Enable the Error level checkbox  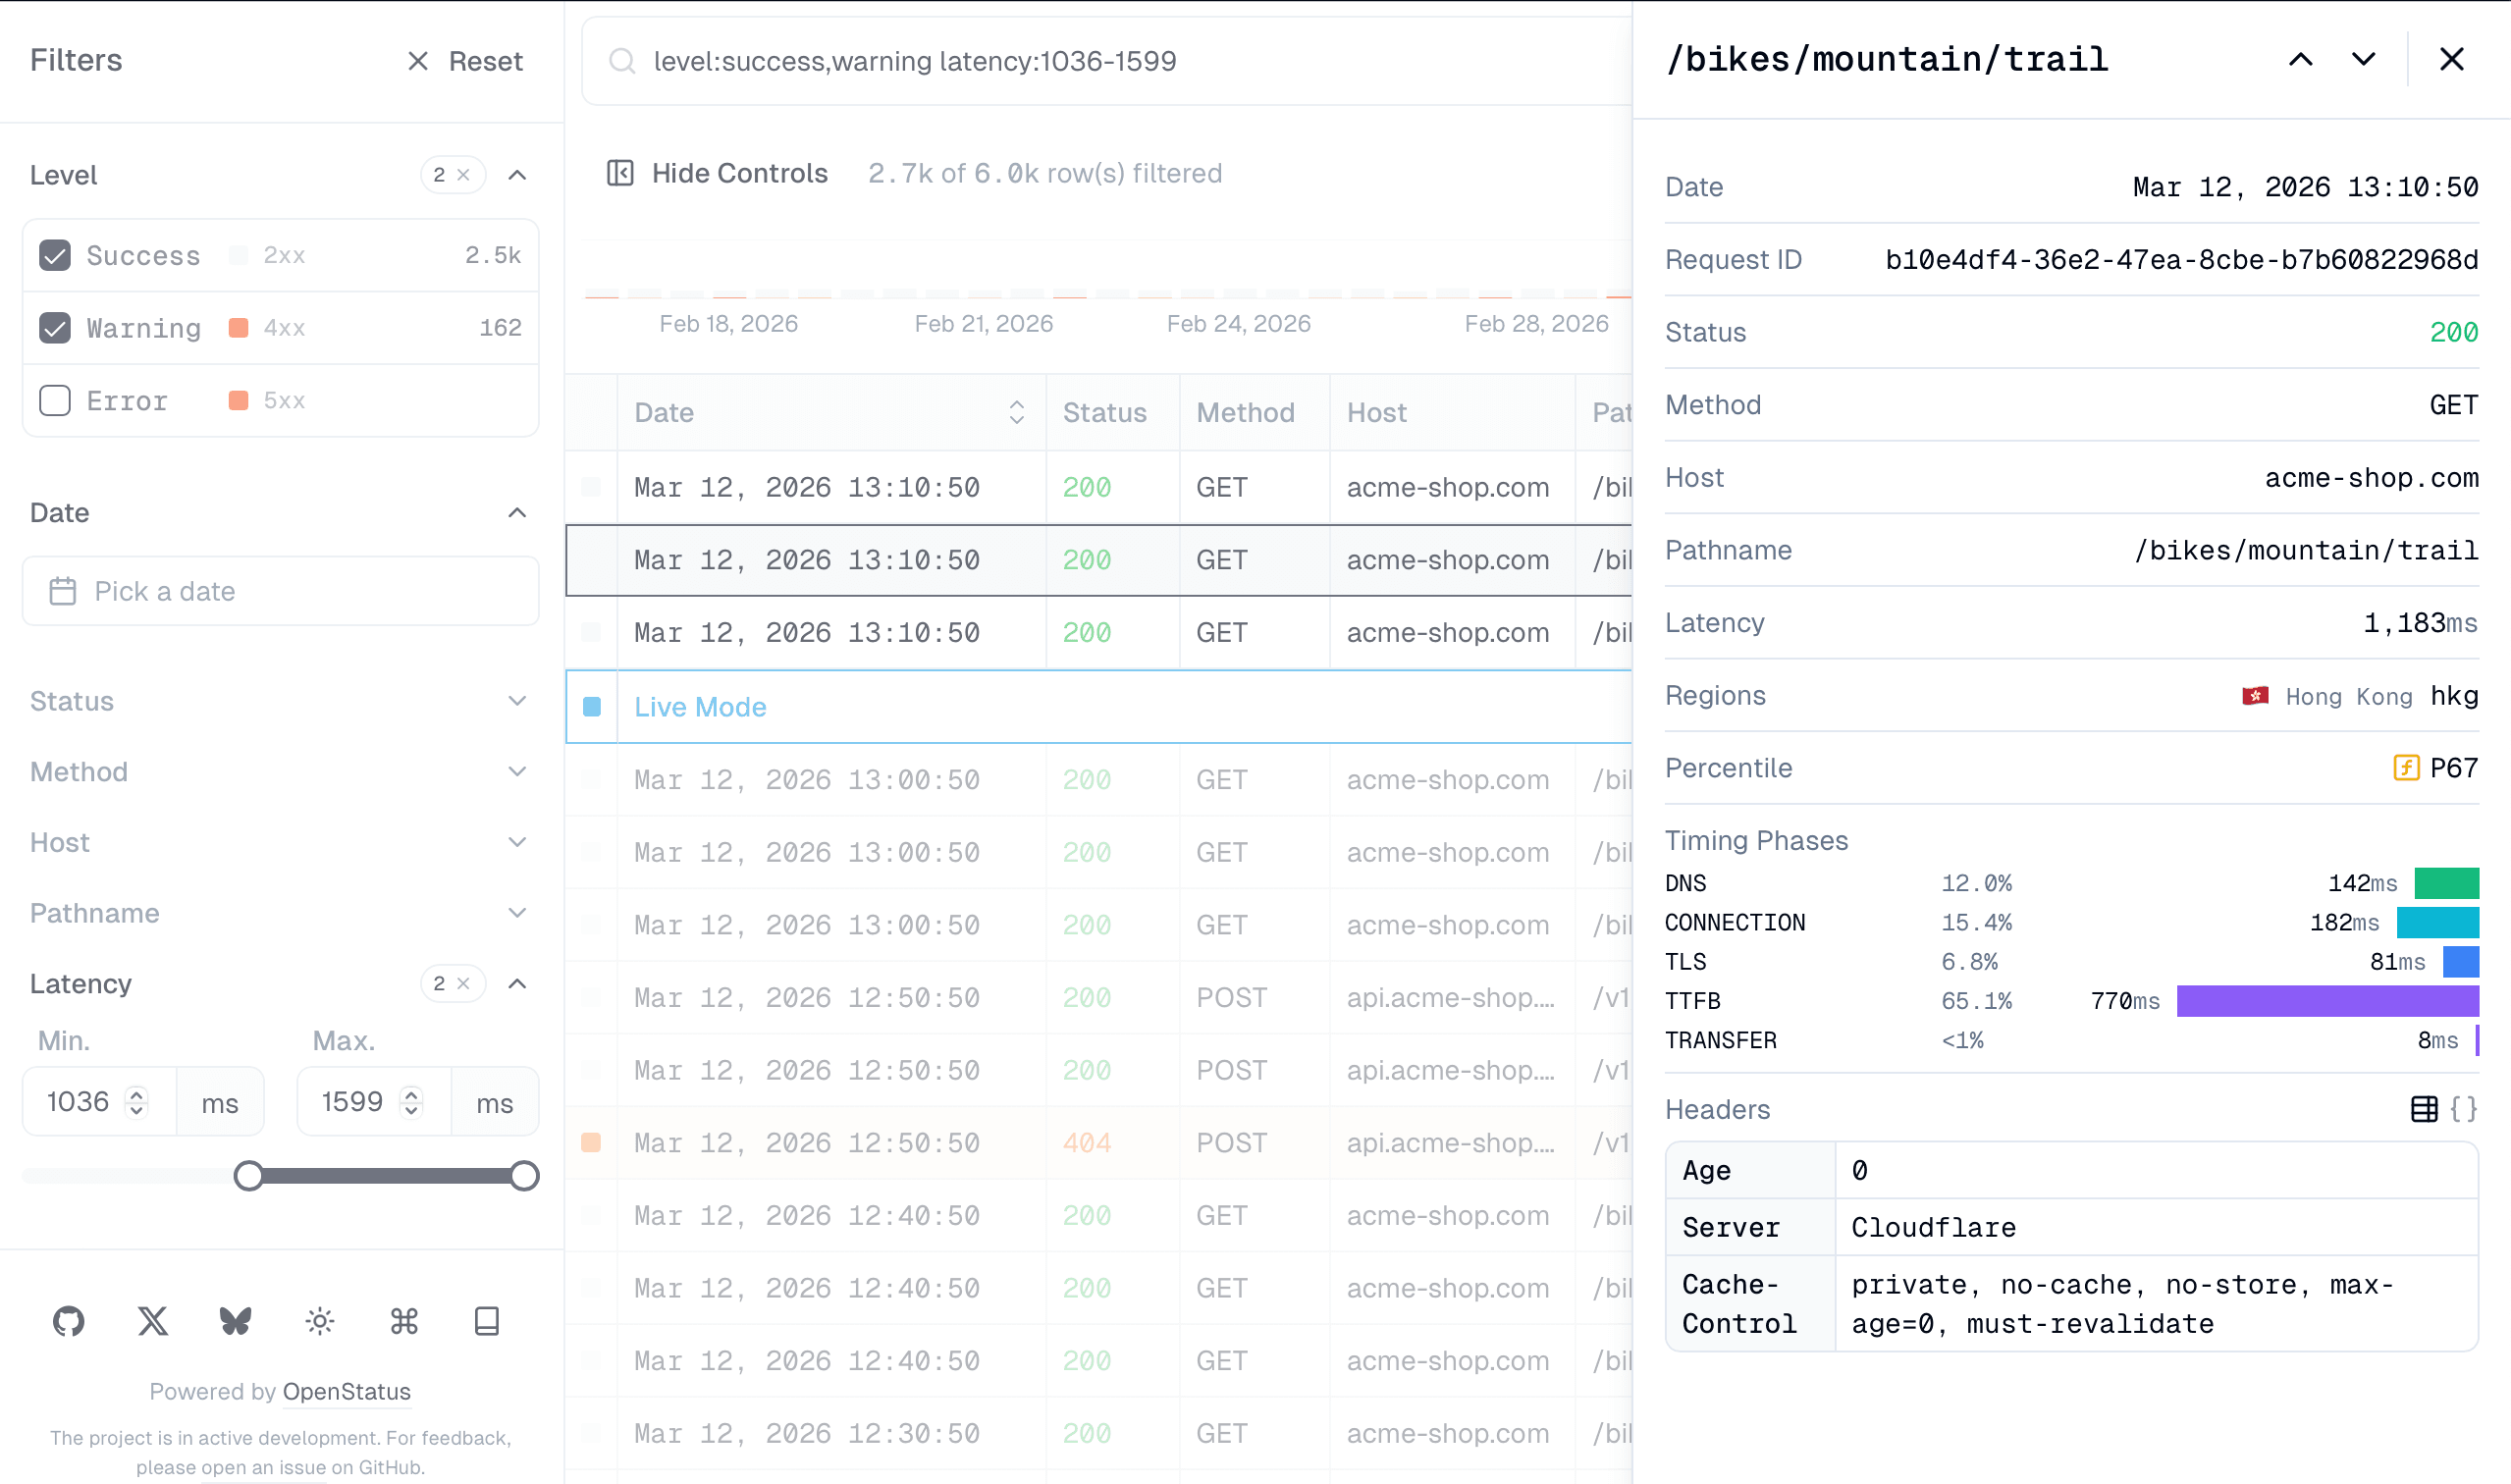pos(55,400)
